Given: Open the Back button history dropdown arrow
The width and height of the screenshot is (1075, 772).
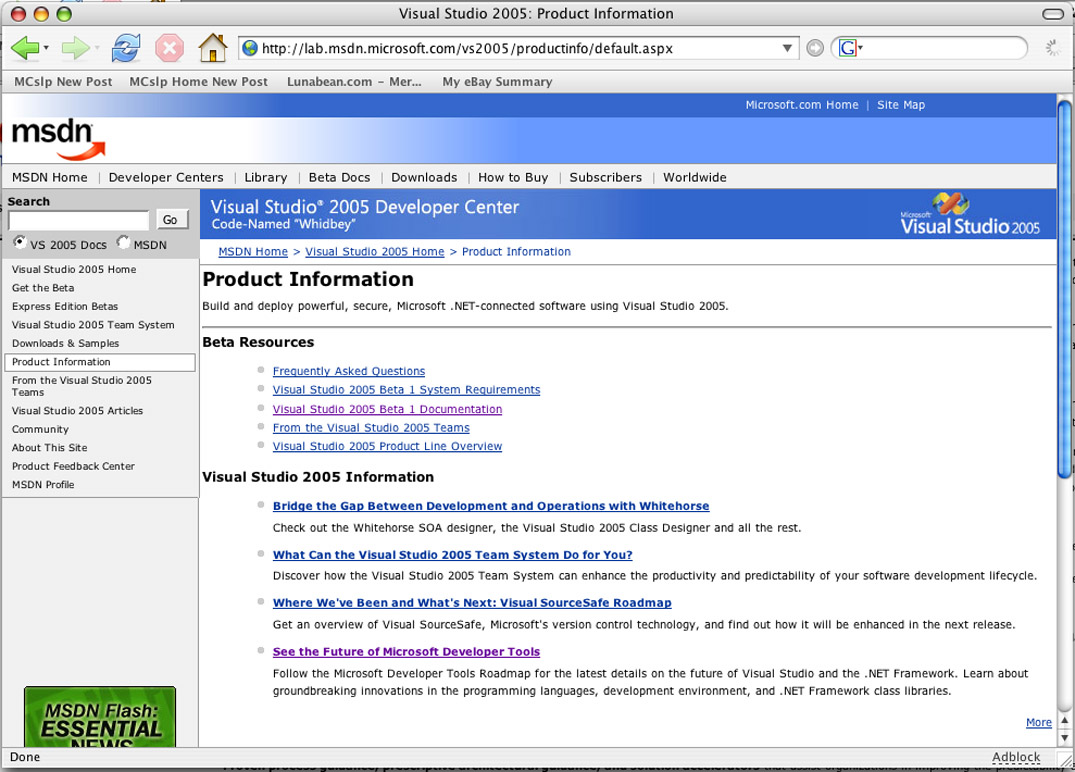Looking at the screenshot, I should (46, 48).
